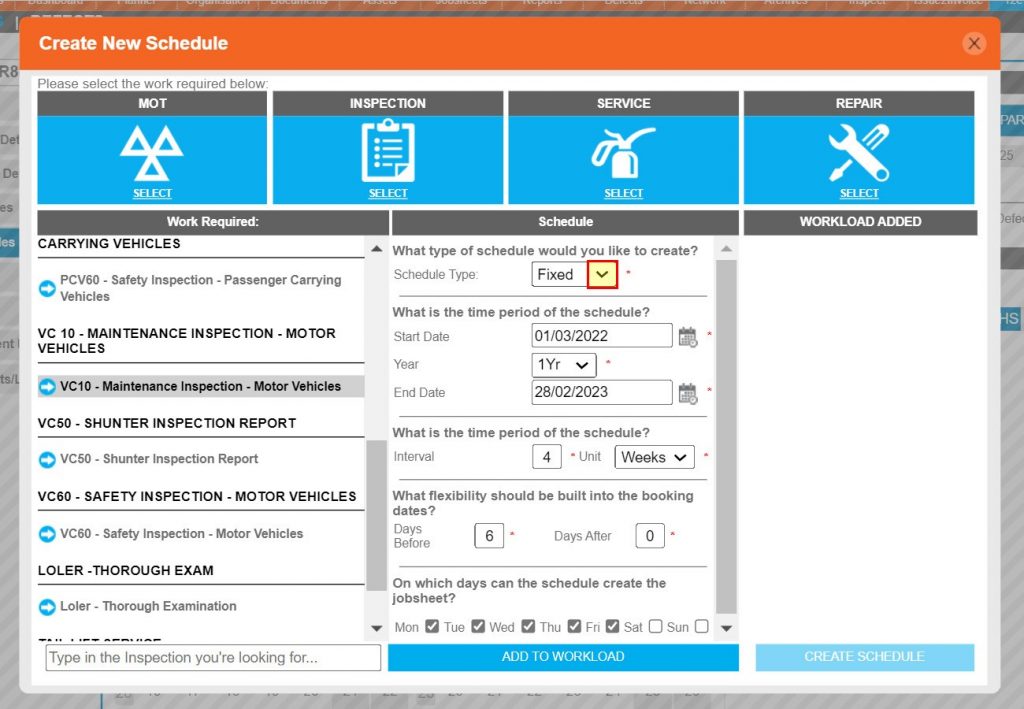Click the inspection search input field
1024x709 pixels.
coord(210,657)
